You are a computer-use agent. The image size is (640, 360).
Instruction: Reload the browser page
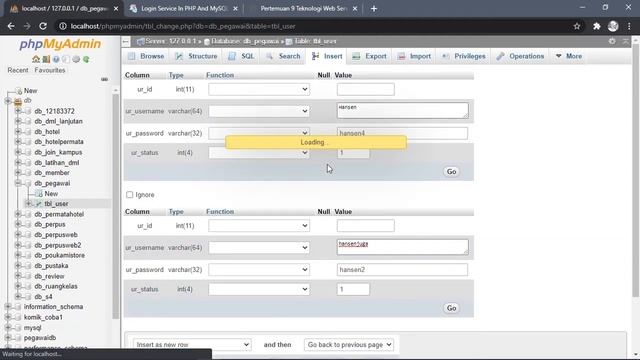pyautogui.click(x=43, y=26)
